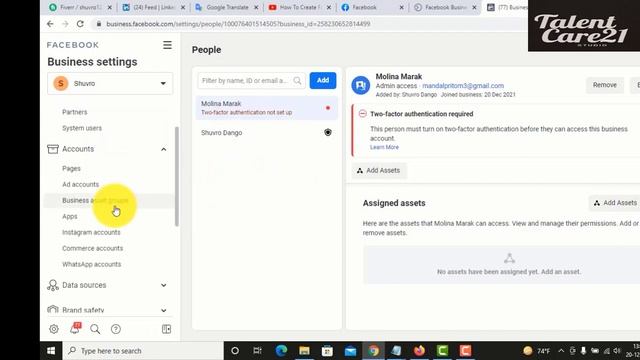Open the Windows Start menu
640x360 pixels.
(x=51, y=351)
